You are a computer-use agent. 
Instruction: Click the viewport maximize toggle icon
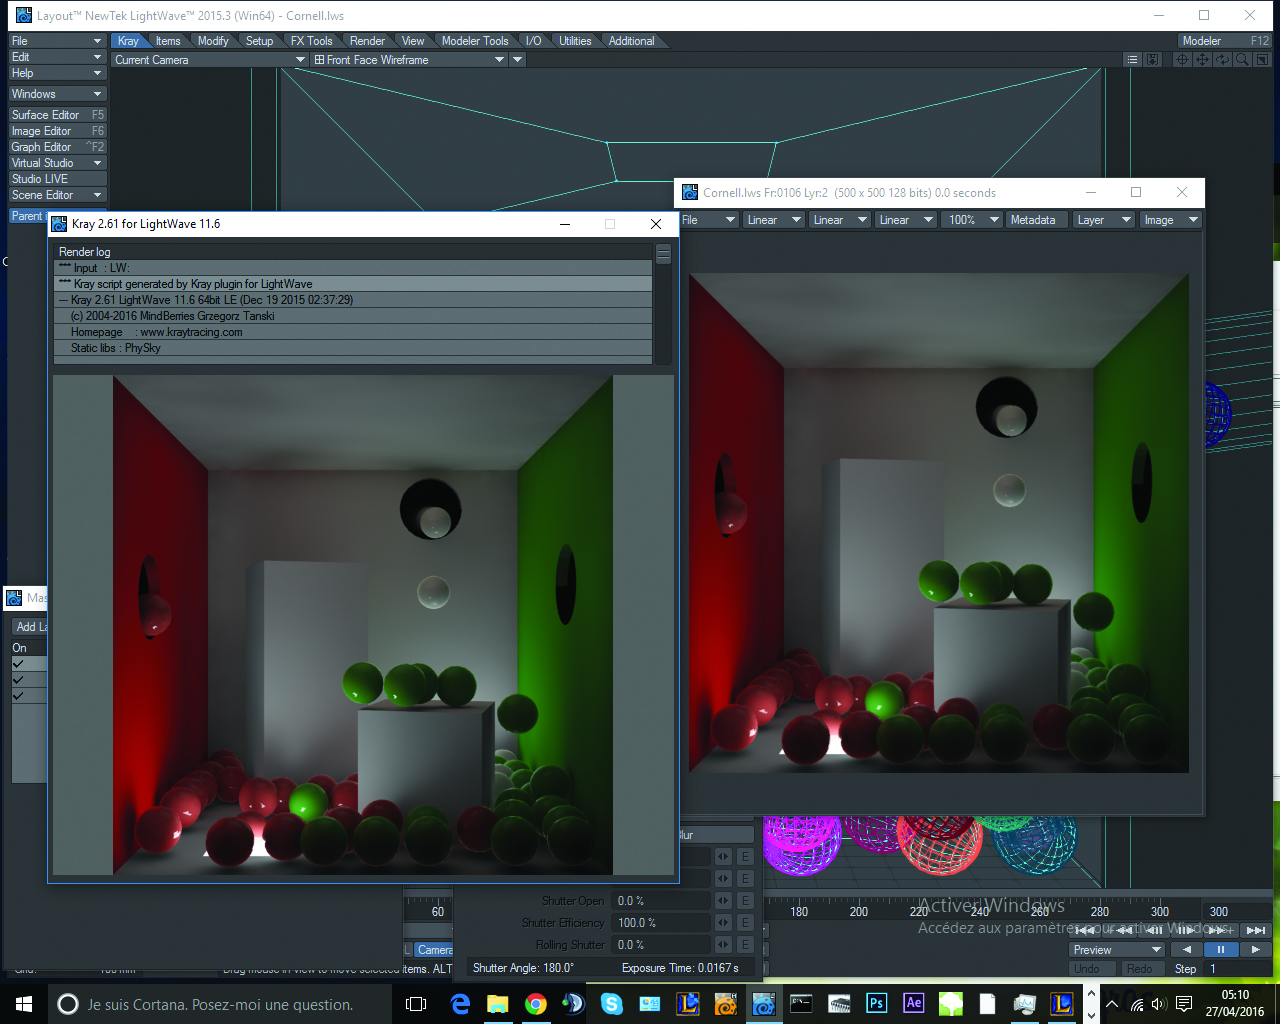click(x=1261, y=60)
